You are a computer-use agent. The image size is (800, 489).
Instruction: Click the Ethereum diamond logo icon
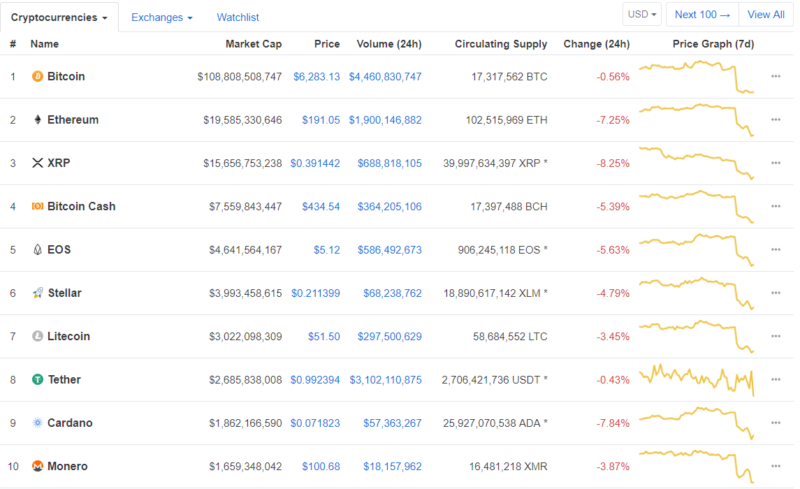click(37, 120)
